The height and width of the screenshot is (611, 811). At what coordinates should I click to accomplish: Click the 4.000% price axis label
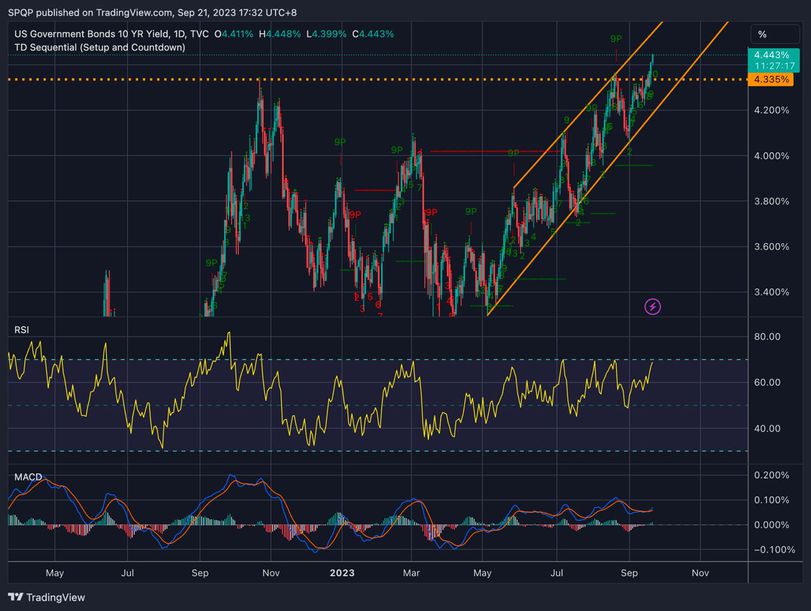point(771,156)
